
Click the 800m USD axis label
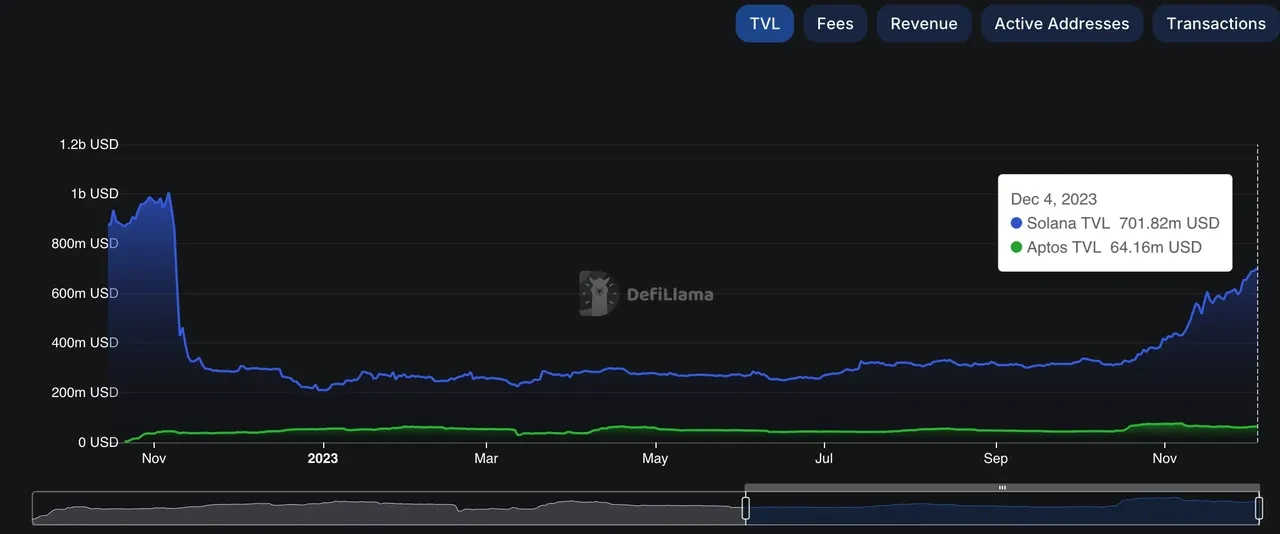(84, 243)
